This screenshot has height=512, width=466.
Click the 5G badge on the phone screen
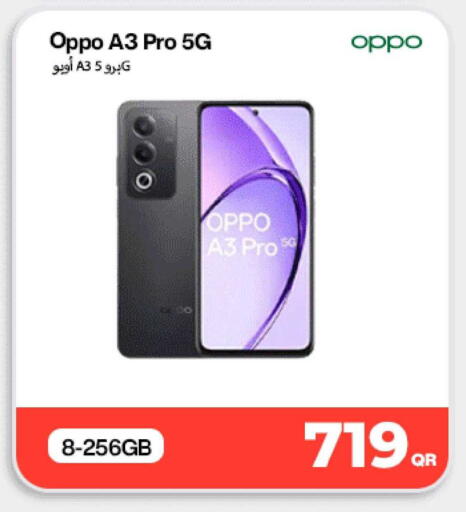pyautogui.click(x=289, y=243)
